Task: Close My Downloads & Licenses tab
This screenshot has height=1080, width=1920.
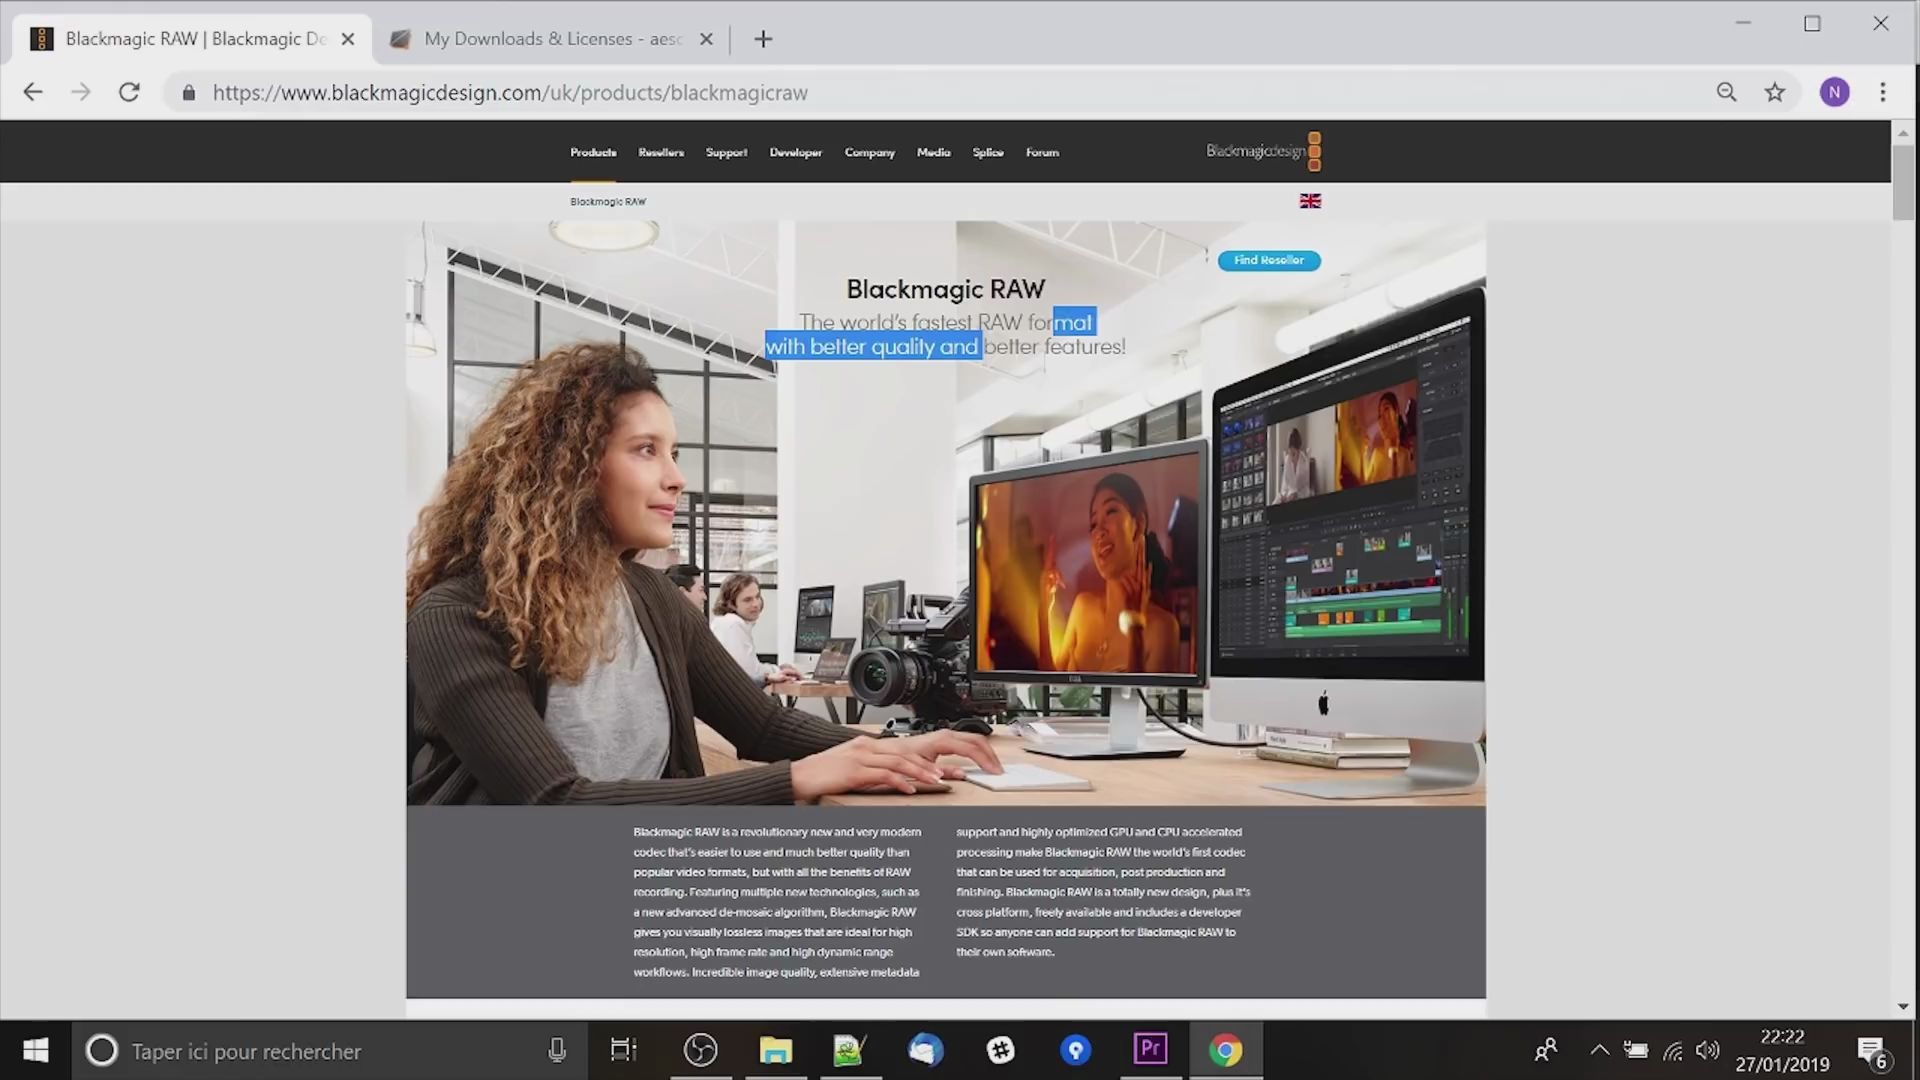Action: pyautogui.click(x=706, y=39)
